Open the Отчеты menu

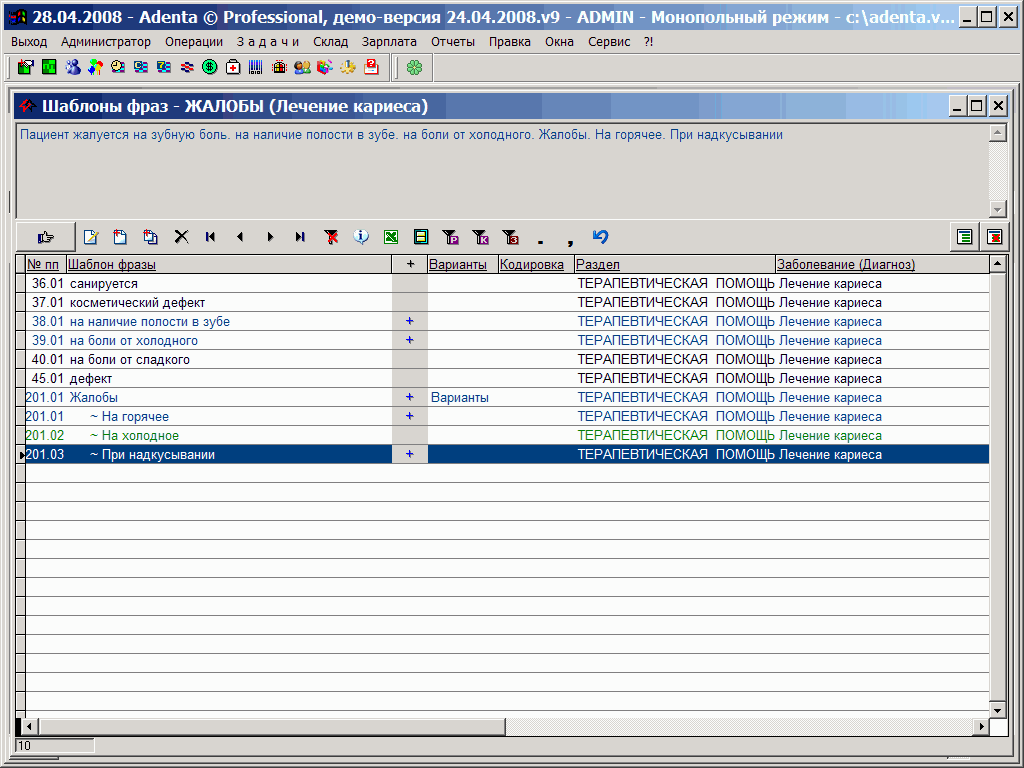[453, 42]
